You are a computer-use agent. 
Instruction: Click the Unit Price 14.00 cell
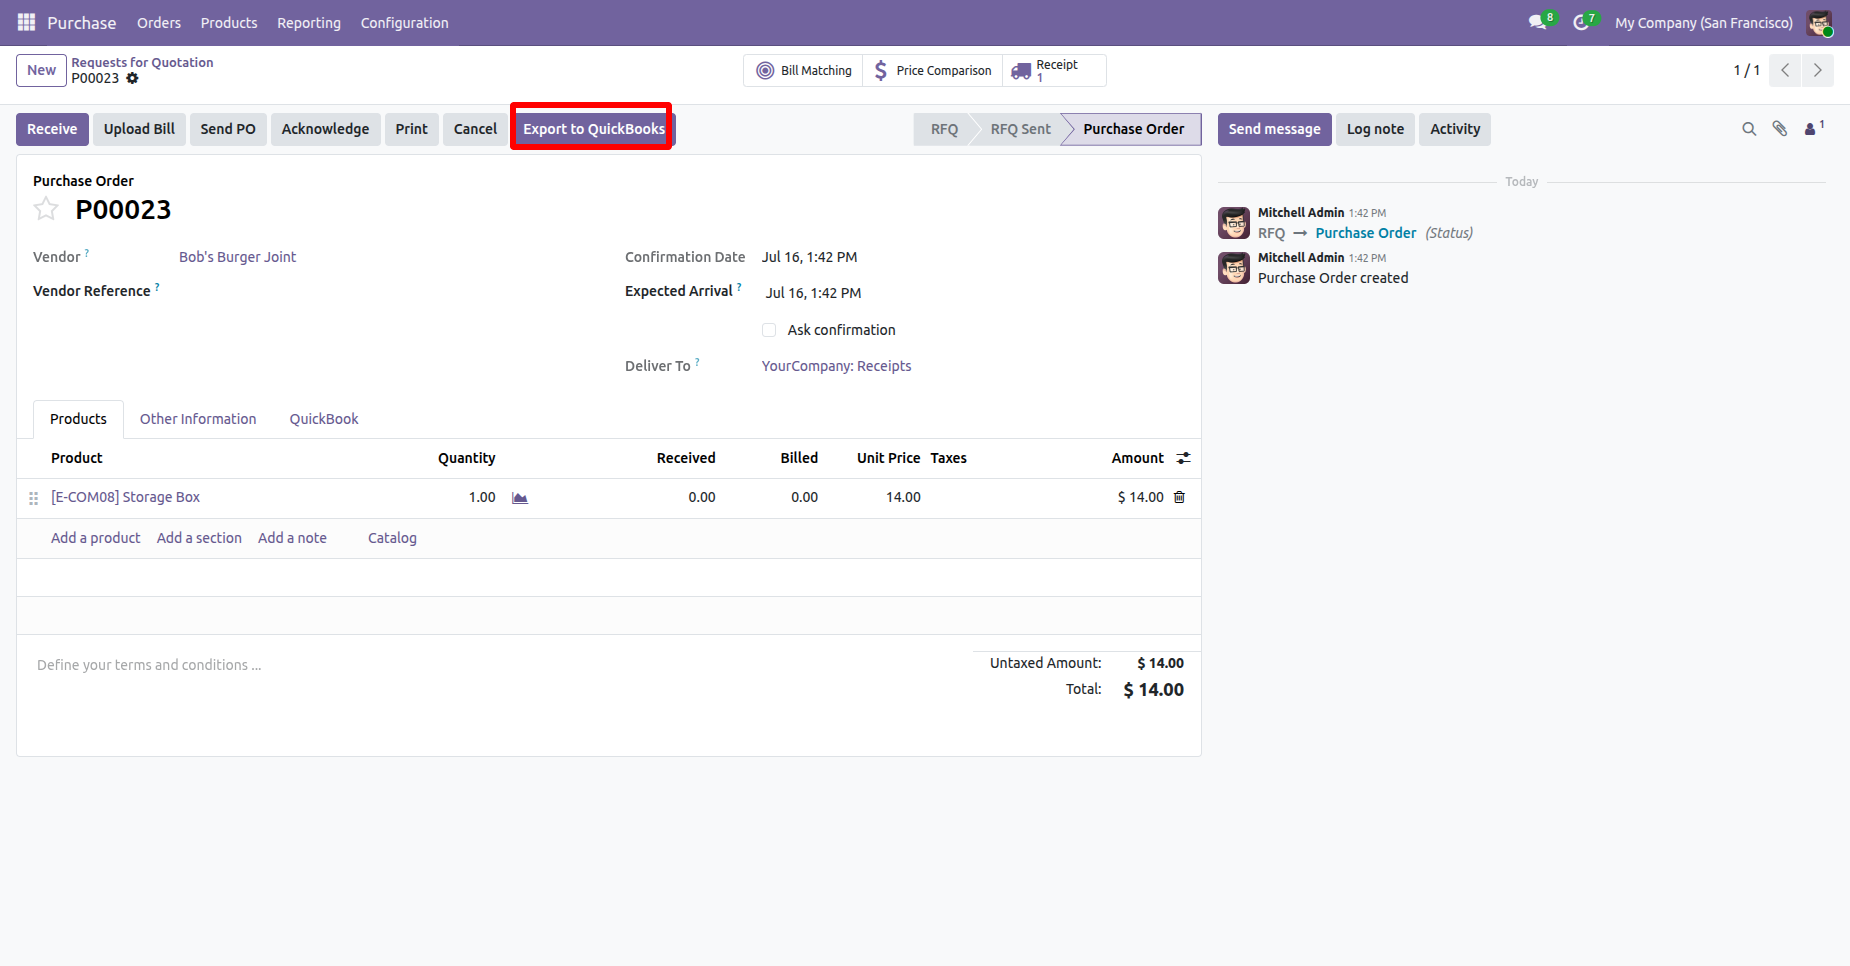[x=903, y=497]
